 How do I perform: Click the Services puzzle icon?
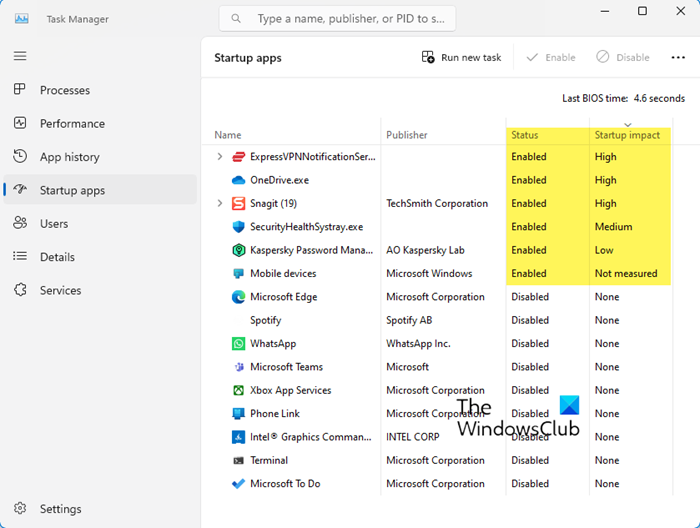(x=20, y=290)
